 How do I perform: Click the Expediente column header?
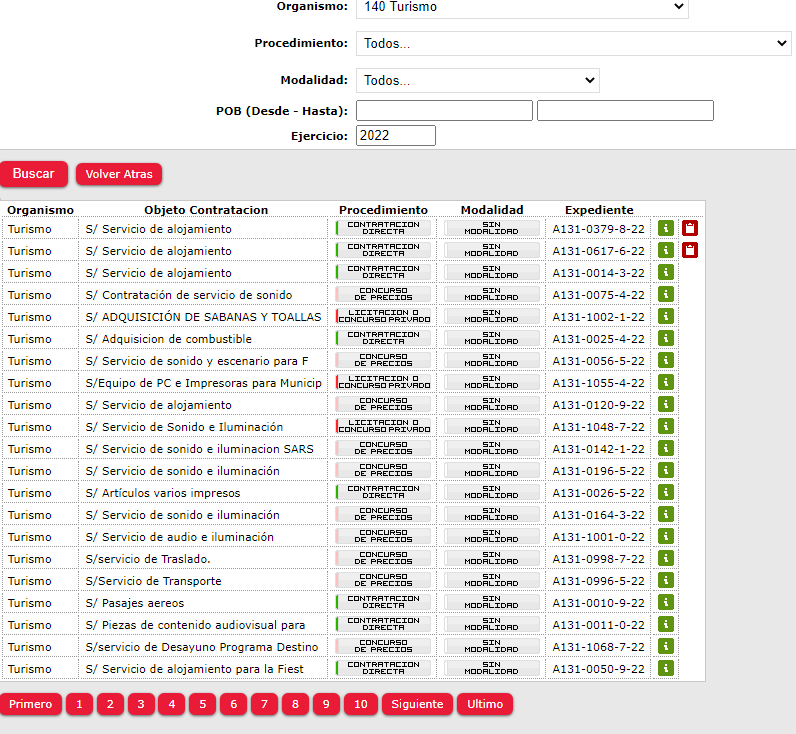tap(599, 210)
